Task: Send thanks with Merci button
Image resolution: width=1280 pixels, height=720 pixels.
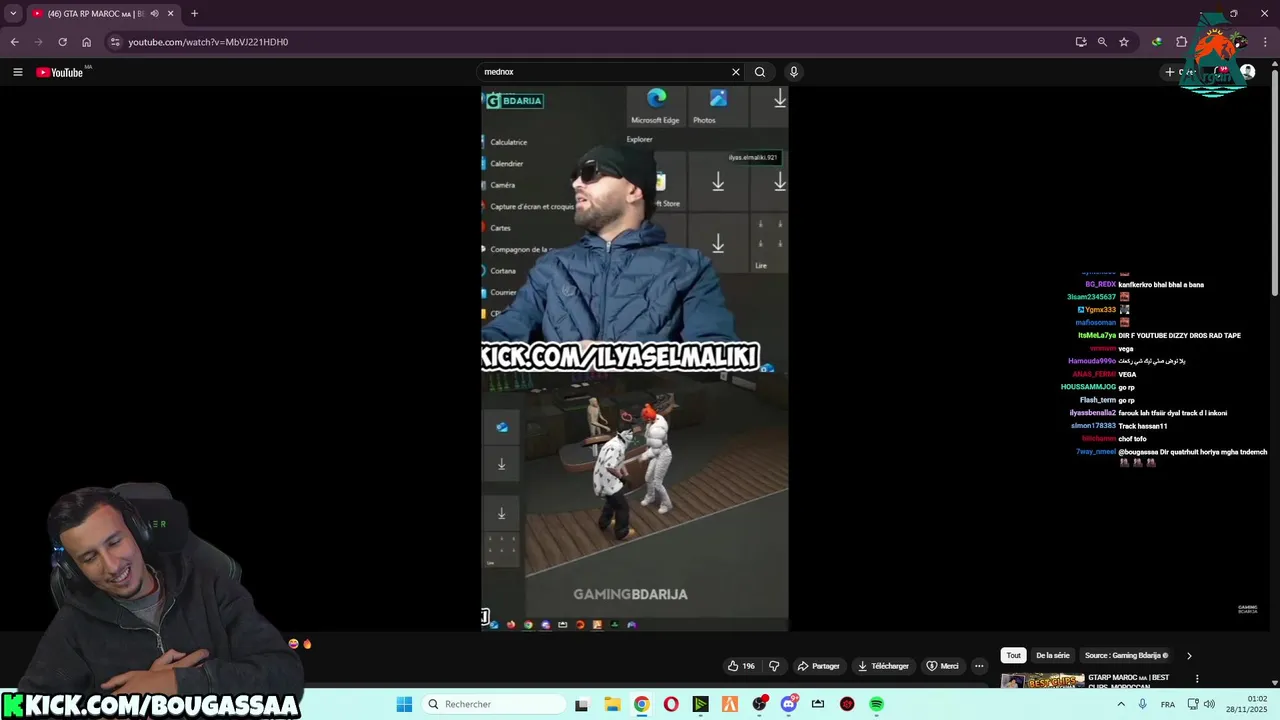Action: coord(942,666)
